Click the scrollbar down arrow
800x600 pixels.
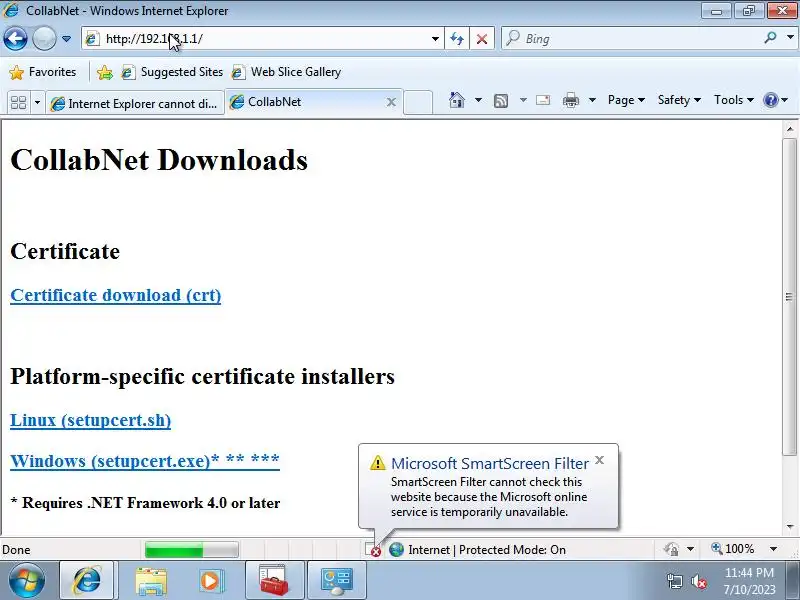790,527
